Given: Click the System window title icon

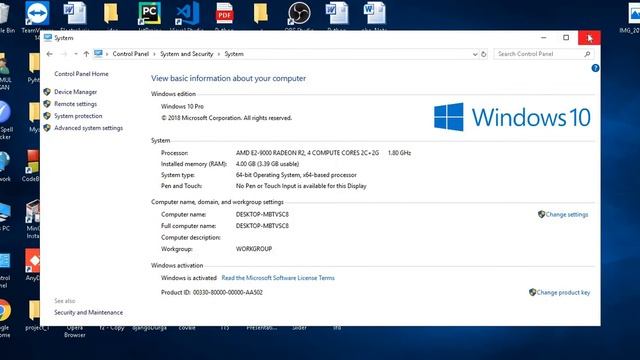Looking at the screenshot, I should [48, 38].
